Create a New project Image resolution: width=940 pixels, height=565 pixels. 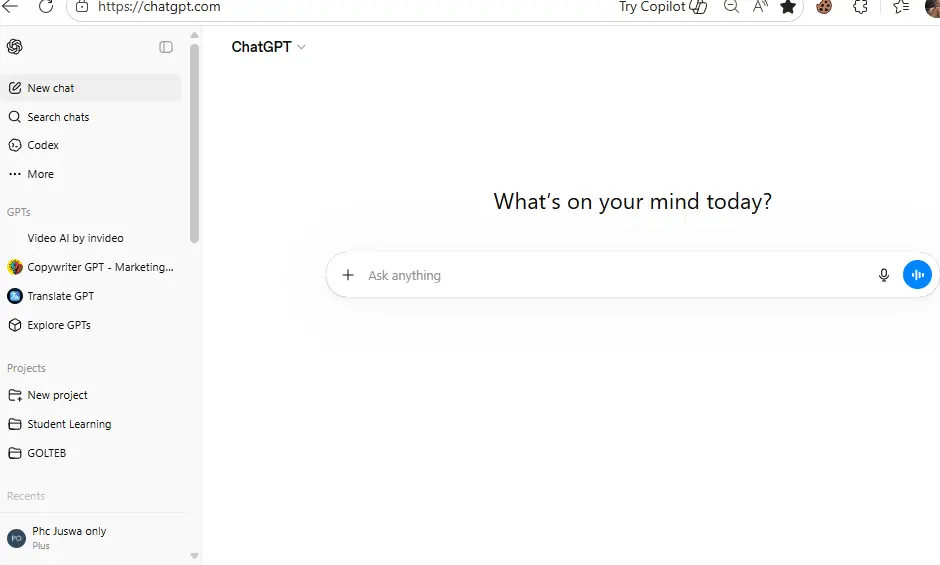pyautogui.click(x=91, y=395)
